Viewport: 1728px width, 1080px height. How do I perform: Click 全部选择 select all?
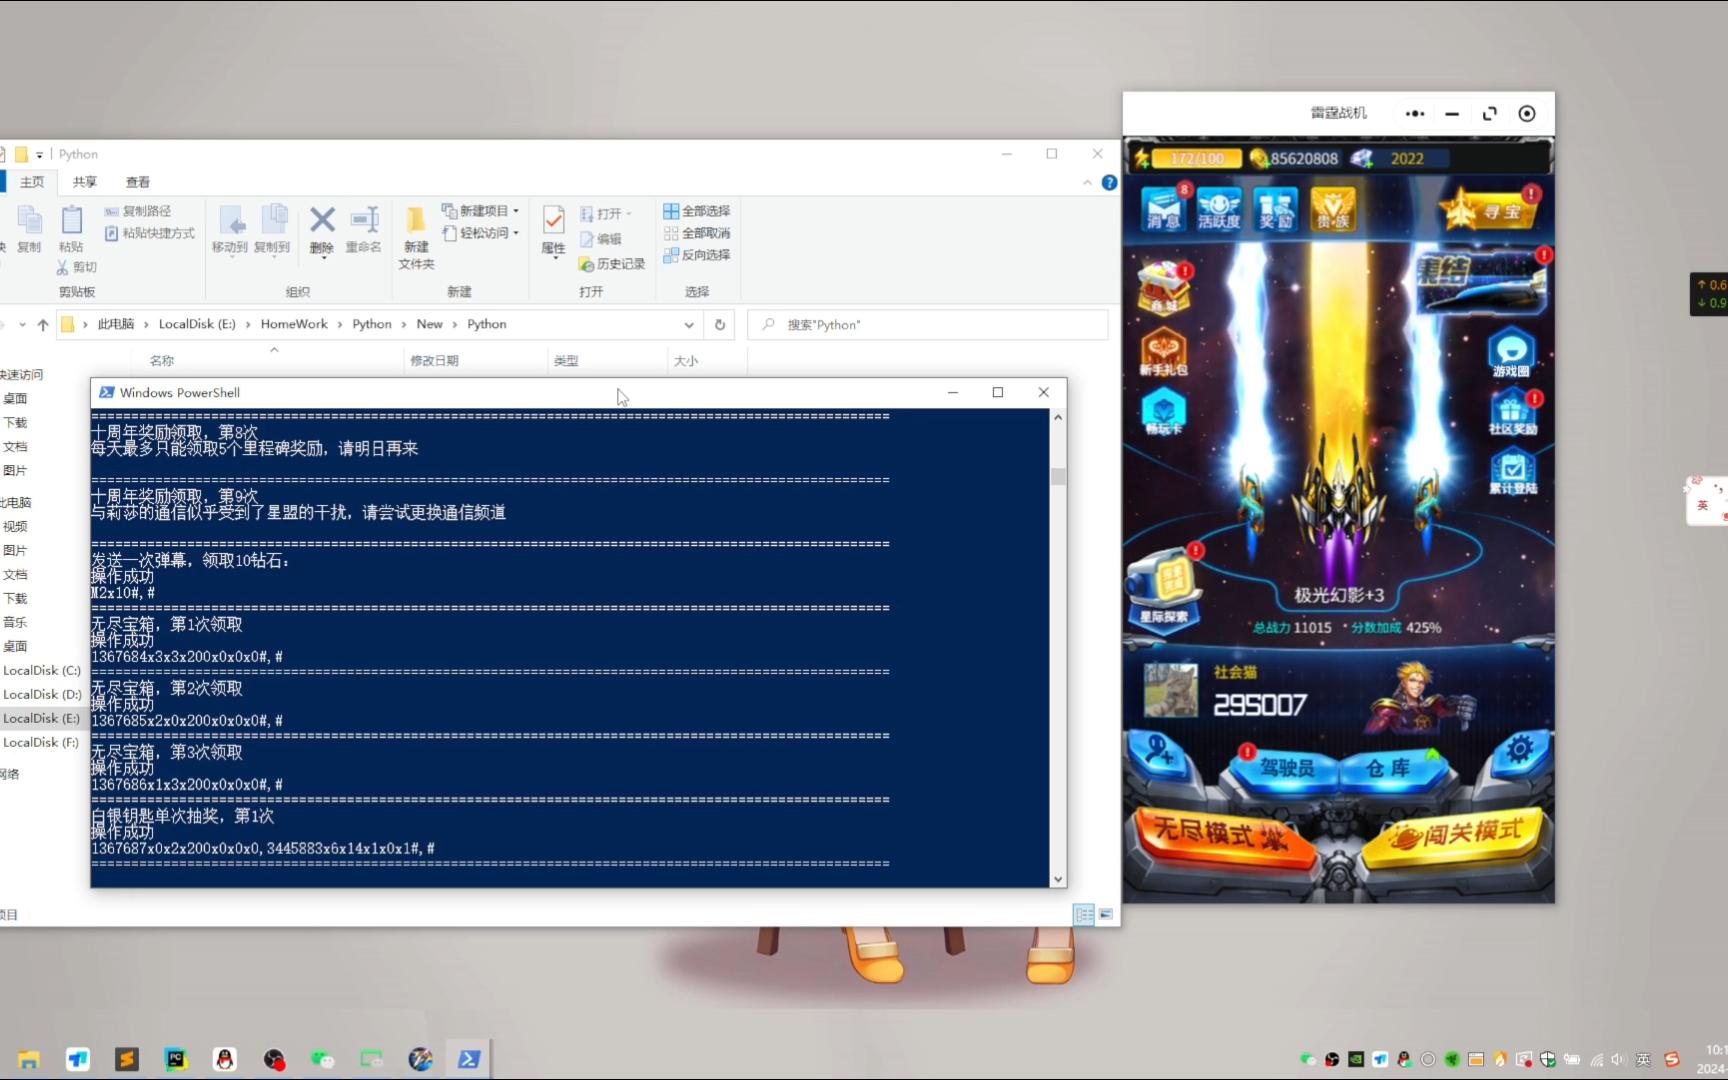(x=697, y=211)
